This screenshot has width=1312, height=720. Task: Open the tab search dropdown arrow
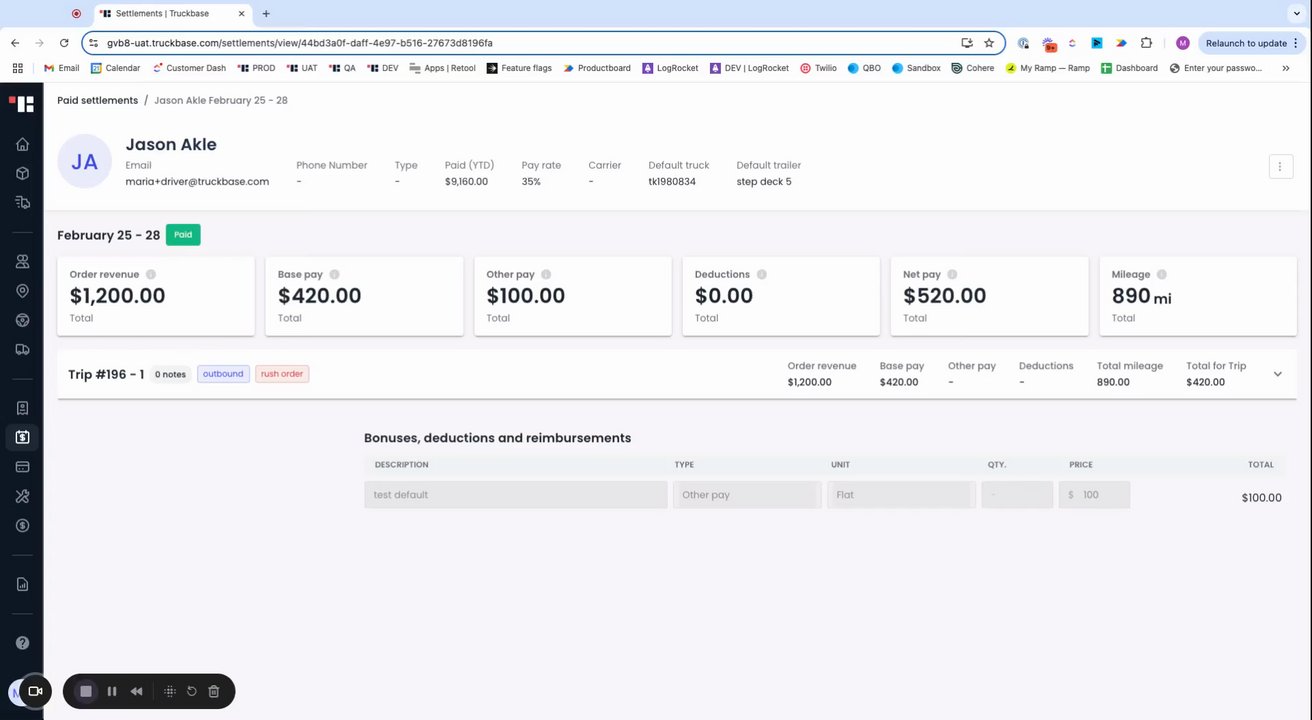(x=1296, y=13)
